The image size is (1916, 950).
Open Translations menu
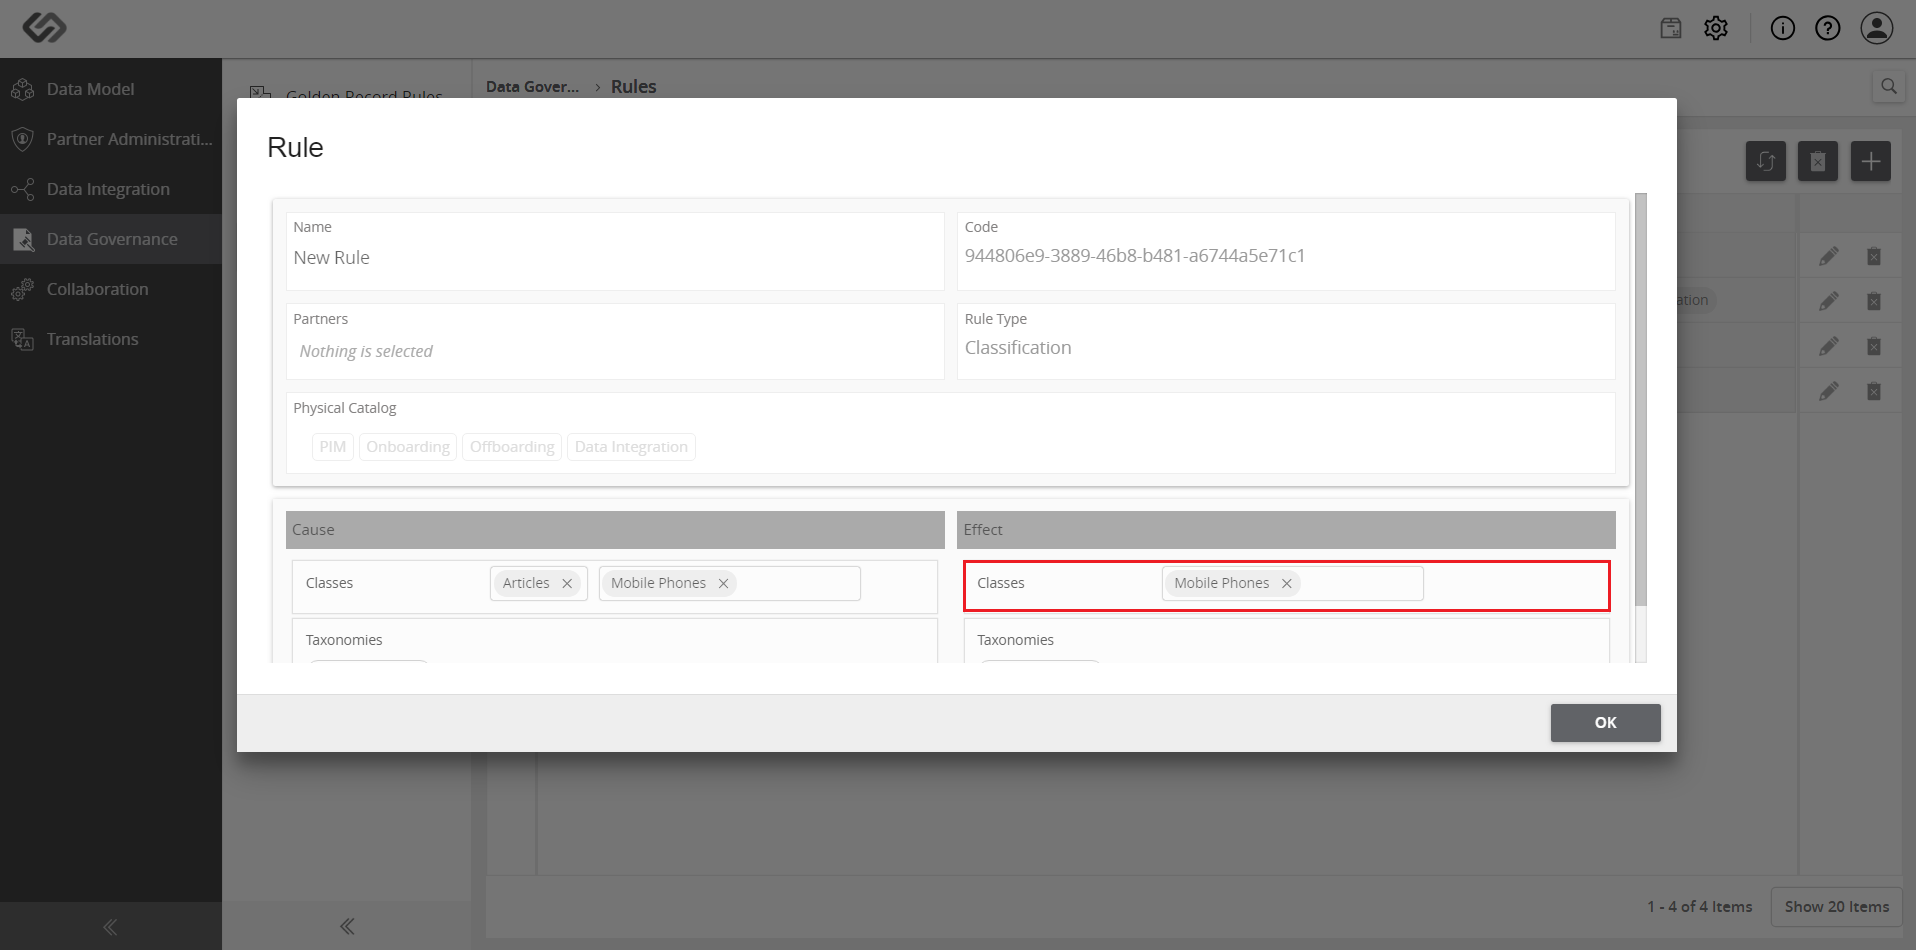click(111, 339)
